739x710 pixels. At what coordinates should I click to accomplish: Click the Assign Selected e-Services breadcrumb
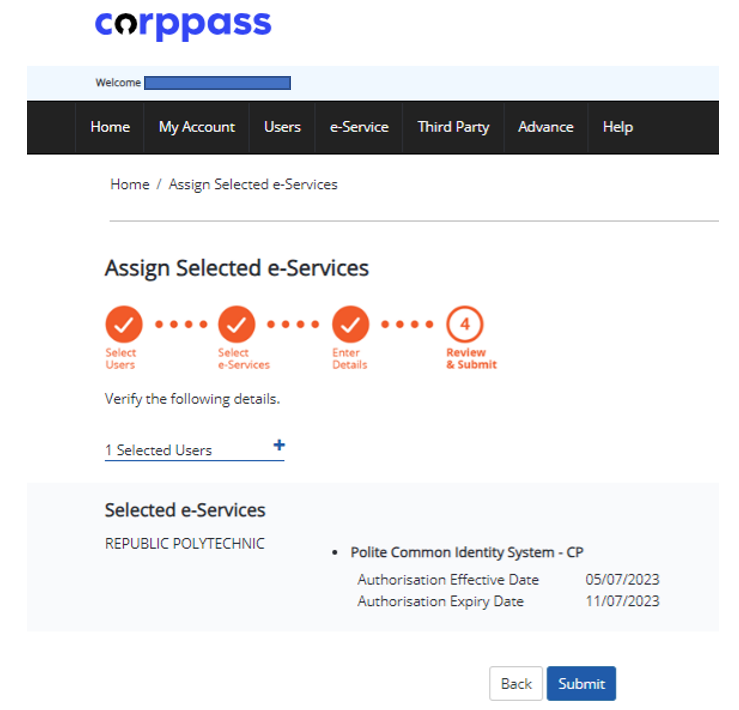click(253, 184)
